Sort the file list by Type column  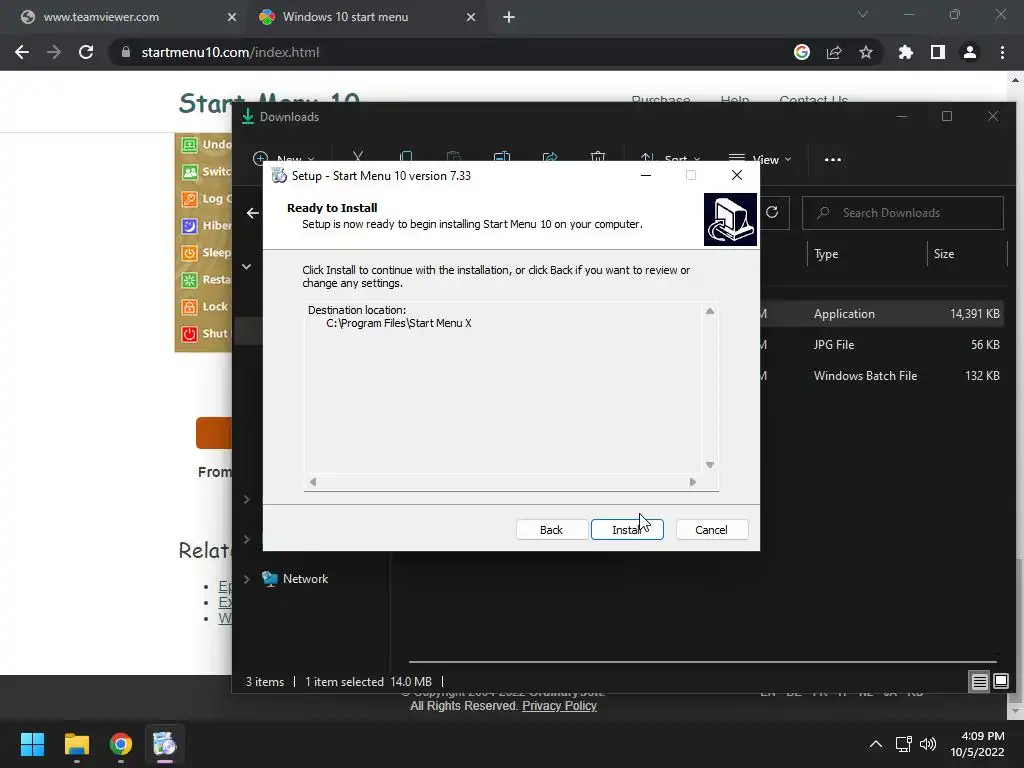pos(826,254)
